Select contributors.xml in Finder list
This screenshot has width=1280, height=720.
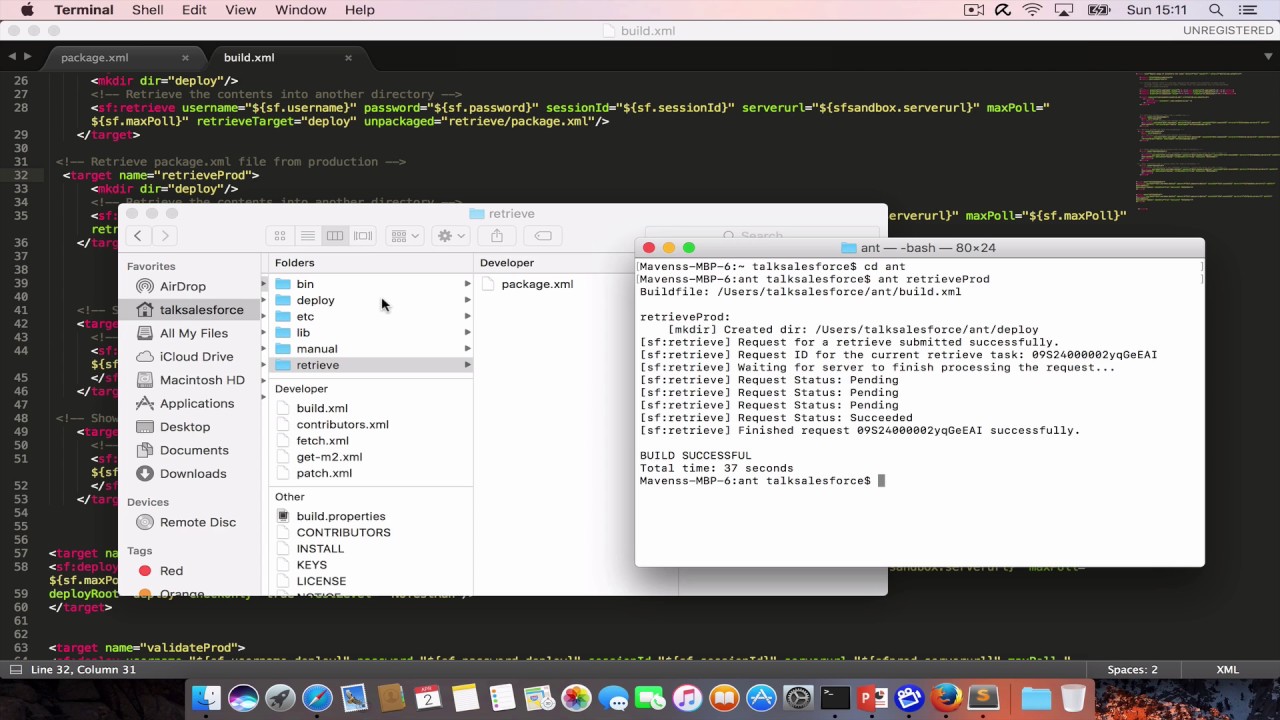click(x=342, y=424)
